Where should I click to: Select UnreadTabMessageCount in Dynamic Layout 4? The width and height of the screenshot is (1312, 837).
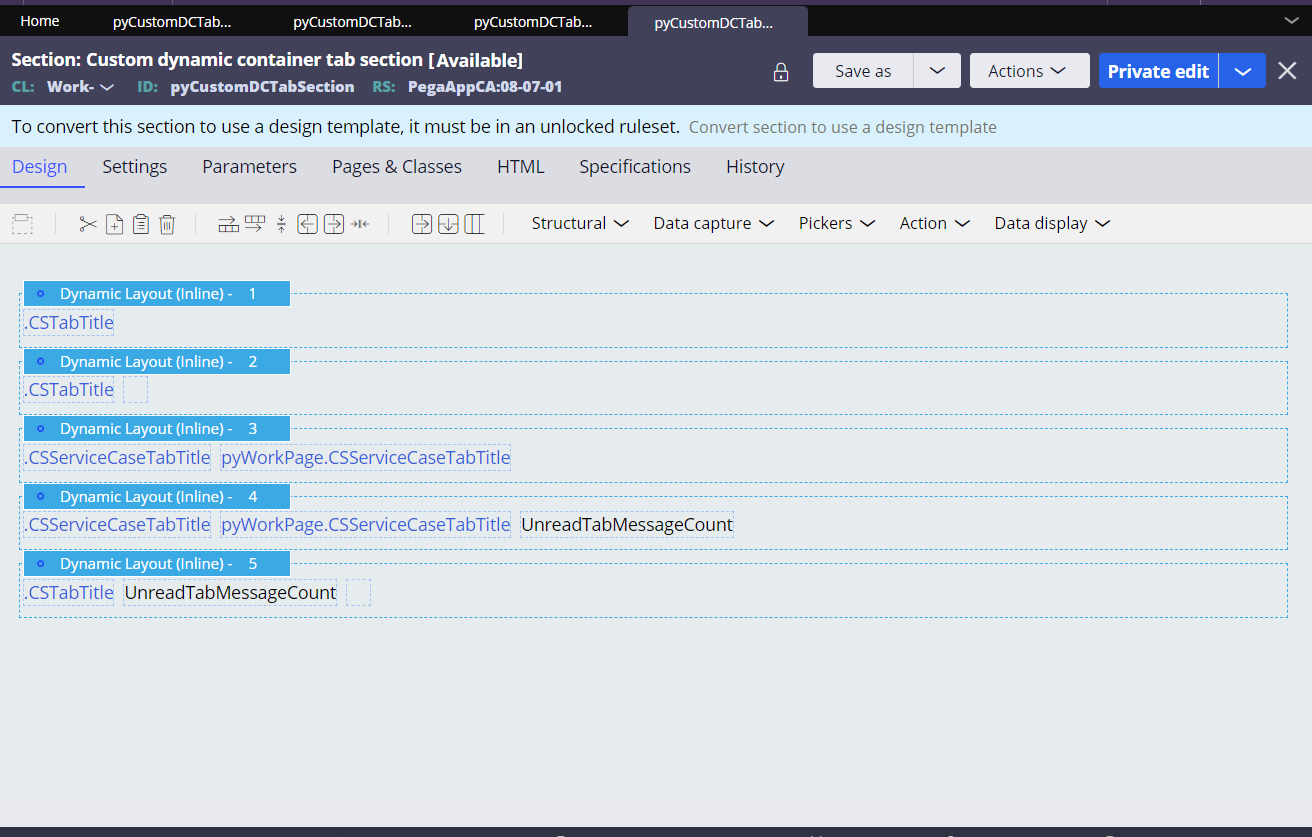point(627,524)
